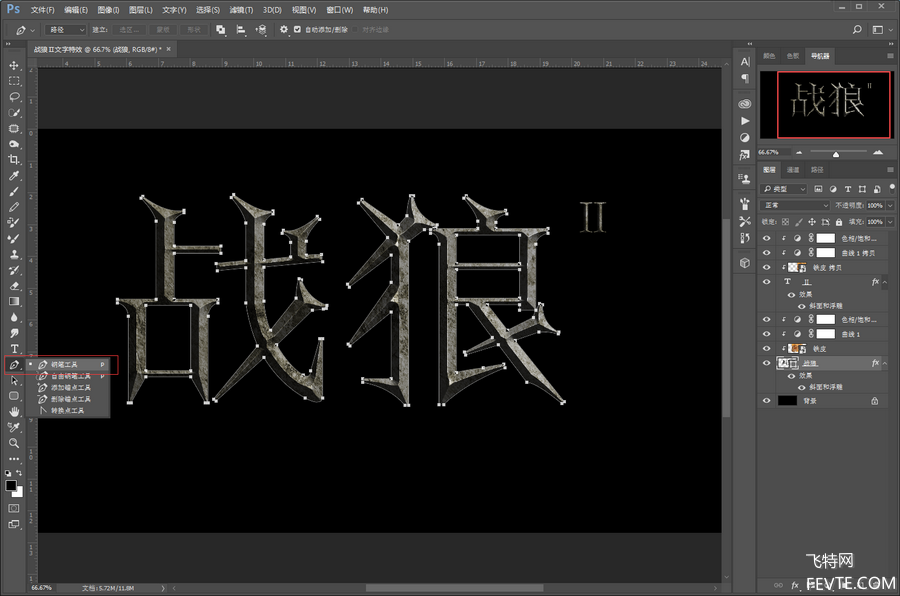Hide the 战狼 layer

(x=766, y=363)
